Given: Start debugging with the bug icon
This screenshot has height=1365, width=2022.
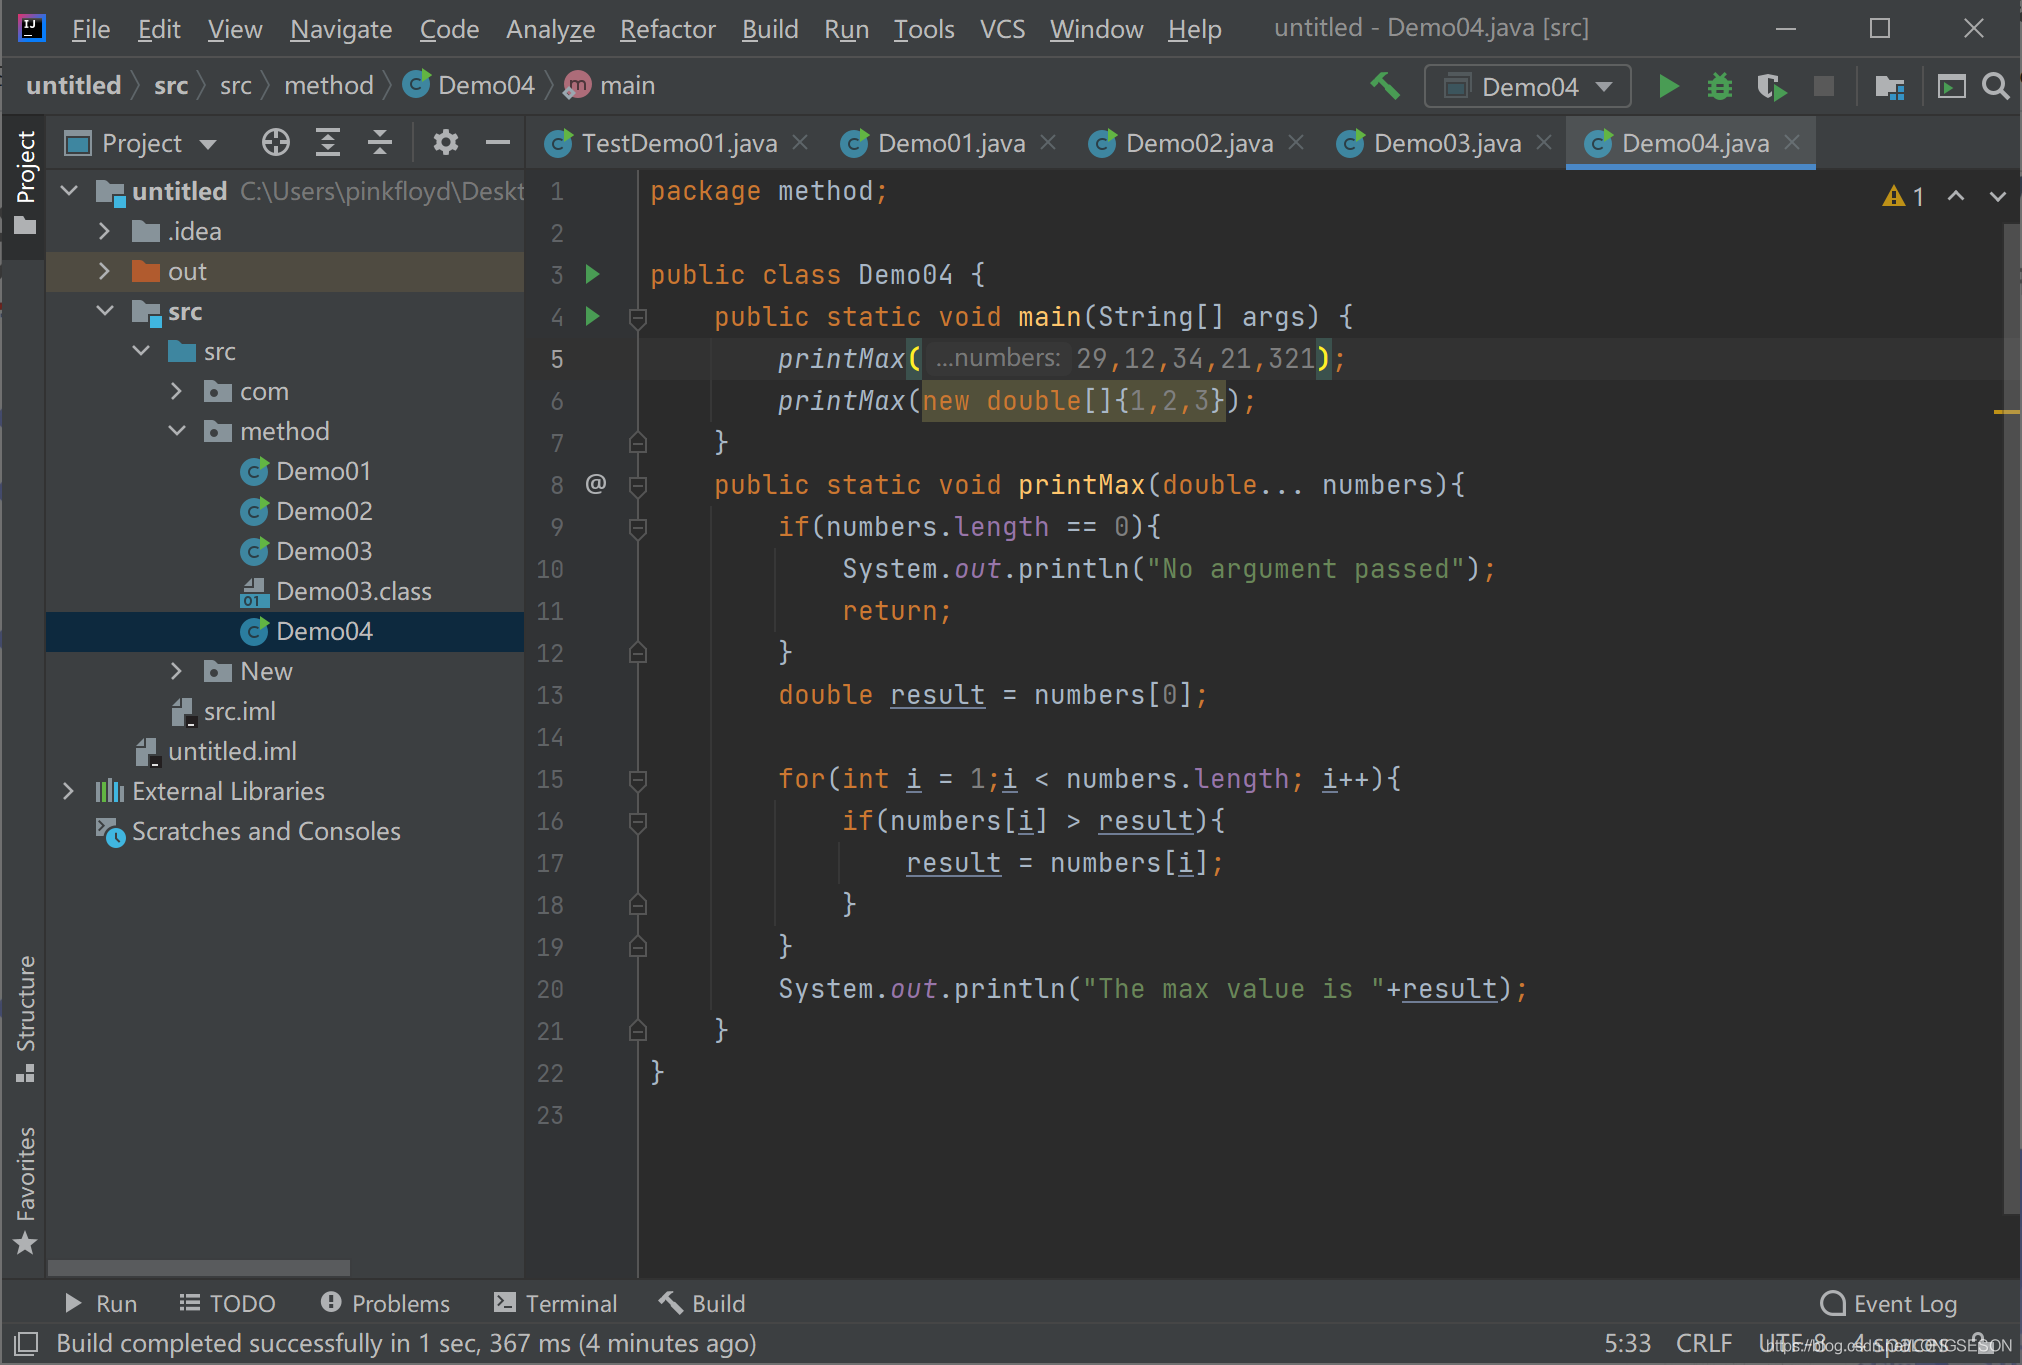Looking at the screenshot, I should click(x=1719, y=86).
